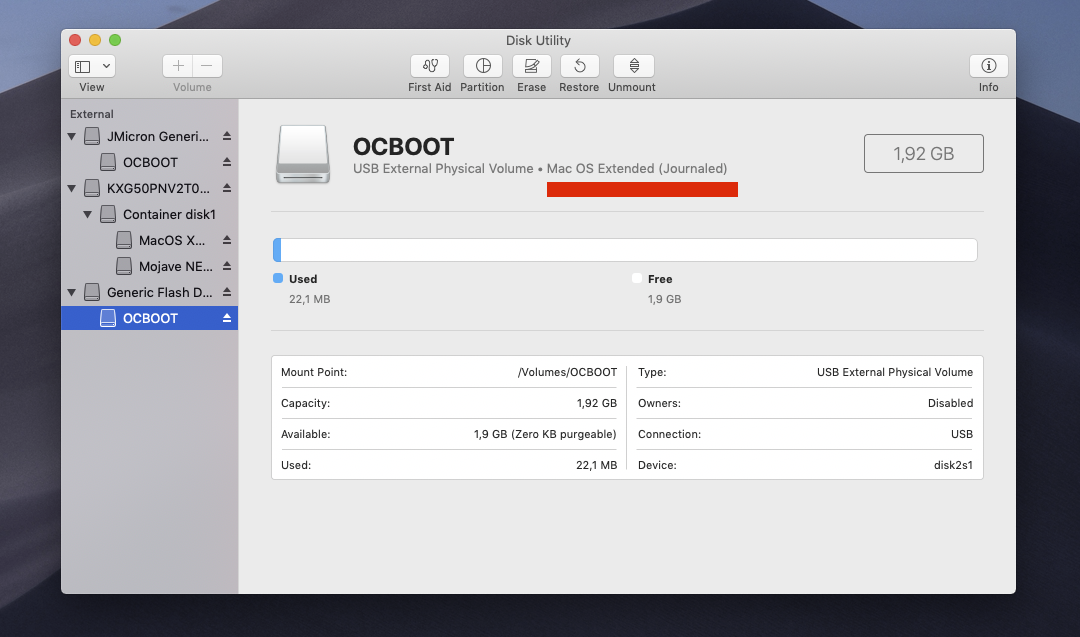The width and height of the screenshot is (1080, 637).
Task: Click the Erase toolbar icon
Action: click(x=532, y=66)
